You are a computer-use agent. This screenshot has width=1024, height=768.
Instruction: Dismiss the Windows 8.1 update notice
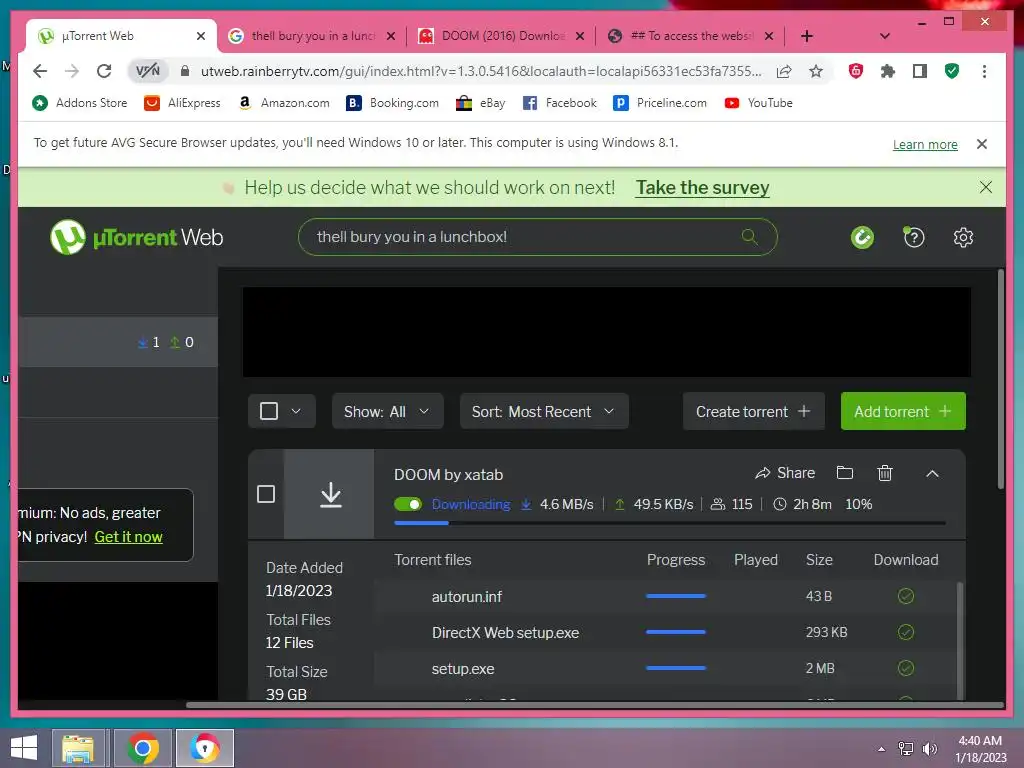tap(982, 144)
